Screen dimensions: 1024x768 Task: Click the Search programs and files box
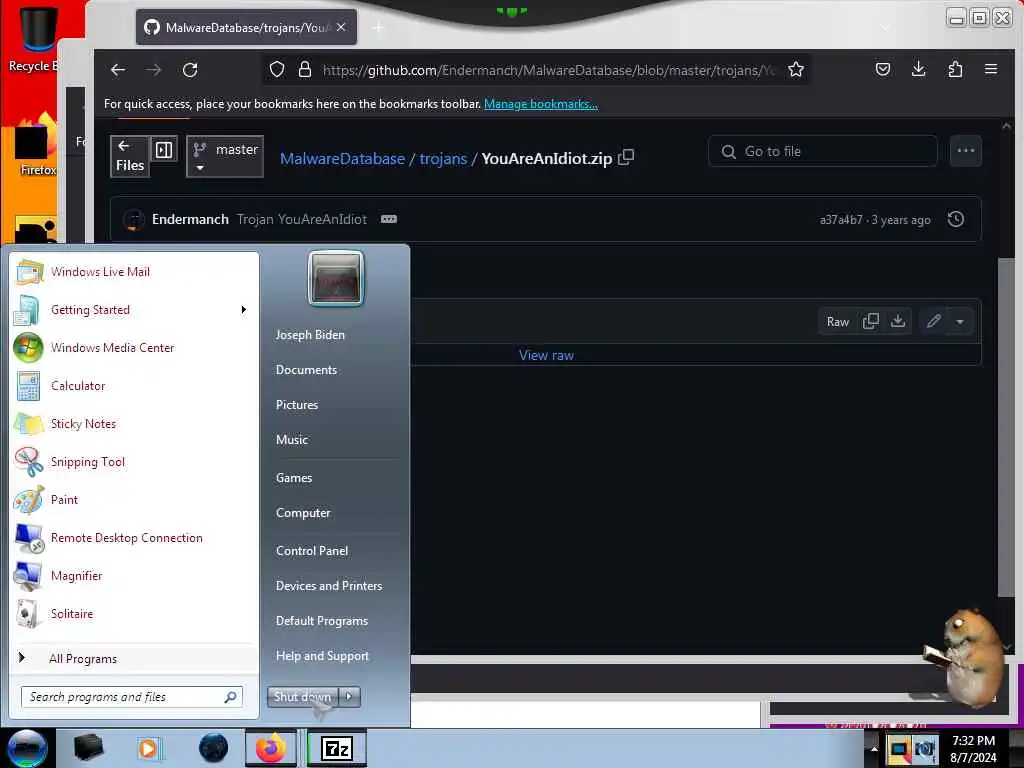click(132, 697)
